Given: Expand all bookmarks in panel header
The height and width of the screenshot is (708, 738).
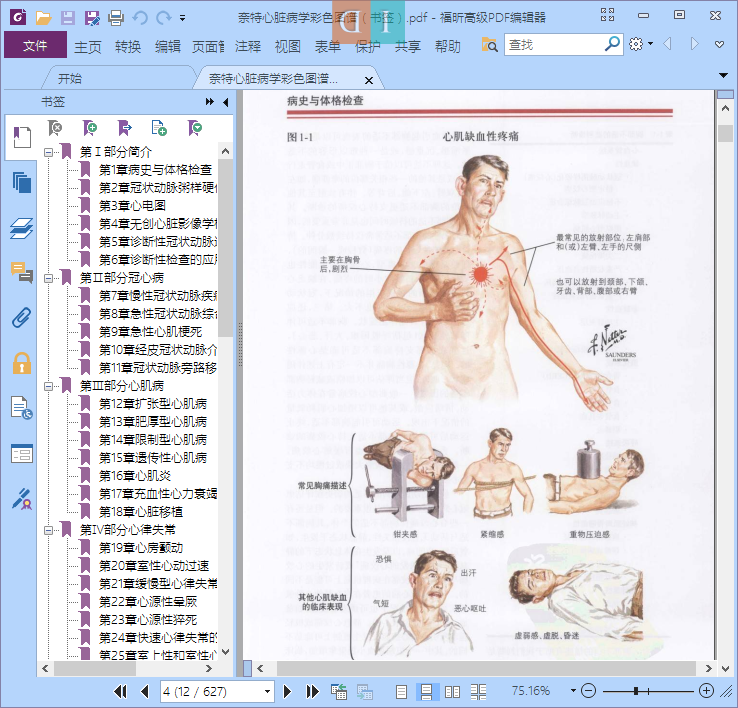Looking at the screenshot, I should coord(210,102).
